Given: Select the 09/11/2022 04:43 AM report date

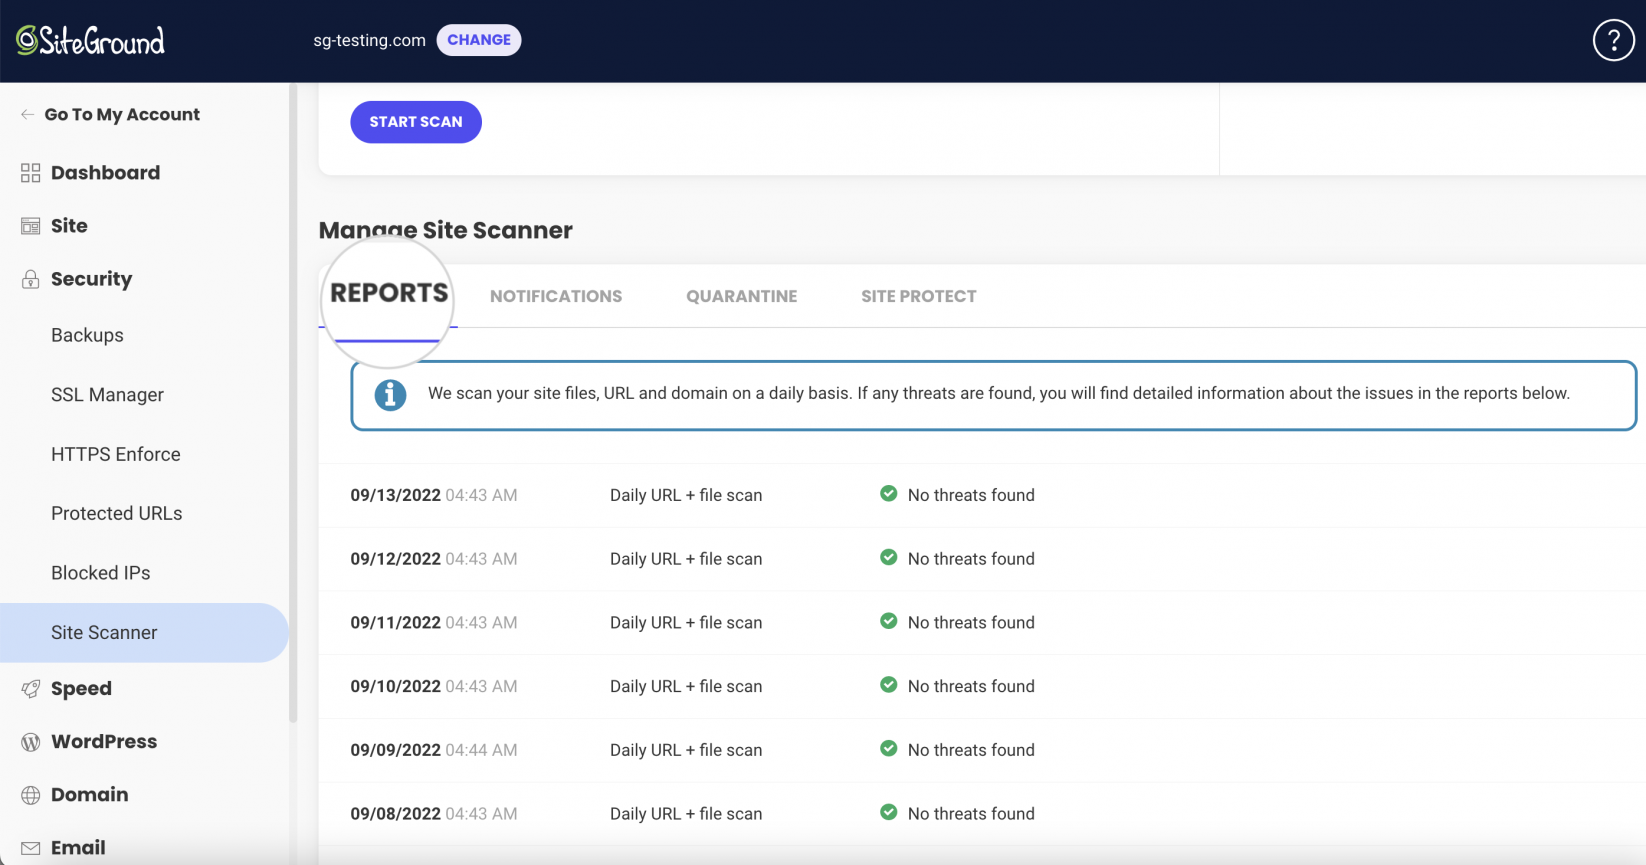Looking at the screenshot, I should [x=433, y=623].
